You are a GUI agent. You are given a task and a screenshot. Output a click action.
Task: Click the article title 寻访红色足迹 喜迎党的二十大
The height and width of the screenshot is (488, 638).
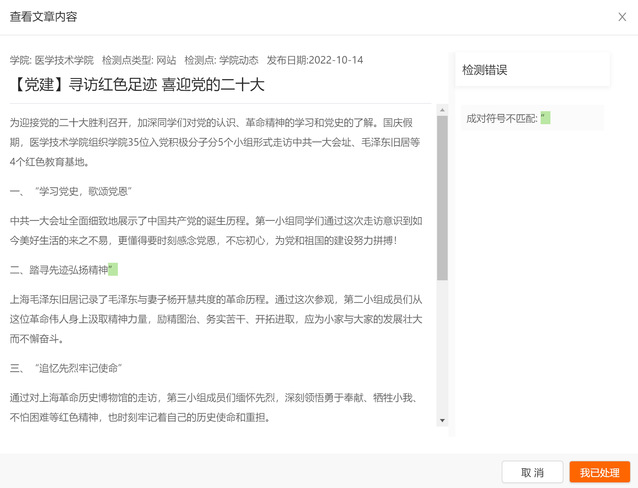pyautogui.click(x=138, y=84)
